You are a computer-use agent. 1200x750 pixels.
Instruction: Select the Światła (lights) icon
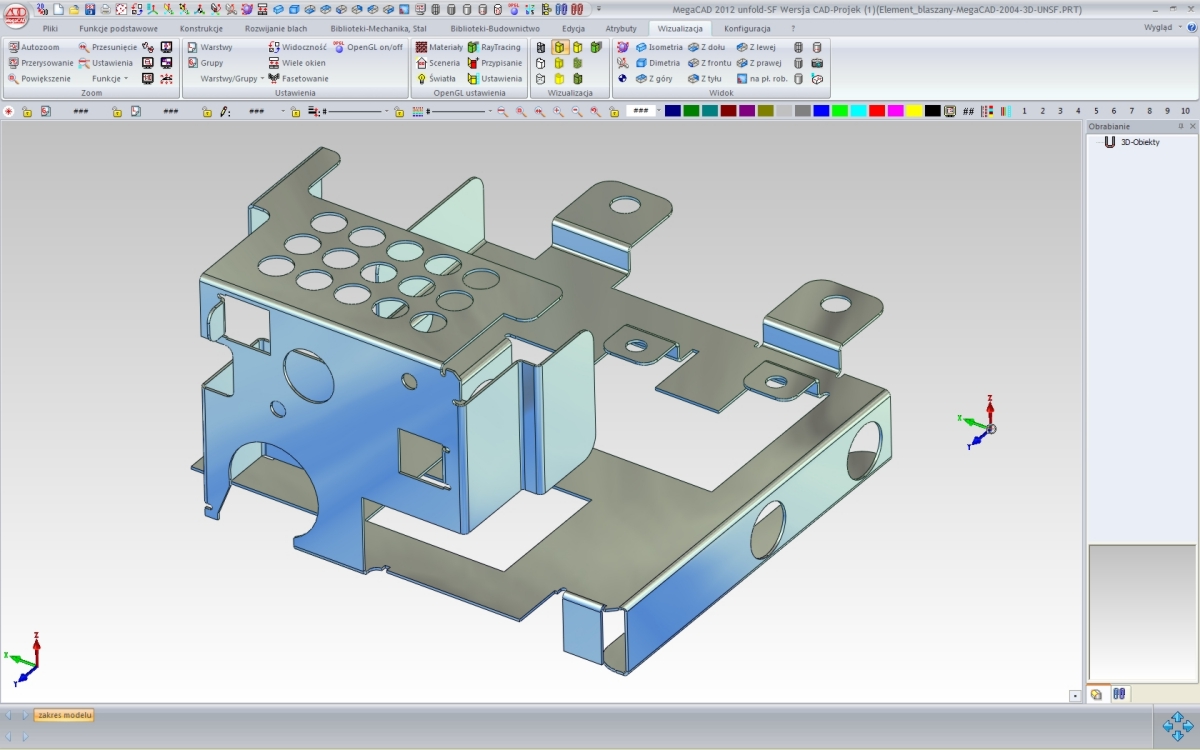(x=437, y=78)
